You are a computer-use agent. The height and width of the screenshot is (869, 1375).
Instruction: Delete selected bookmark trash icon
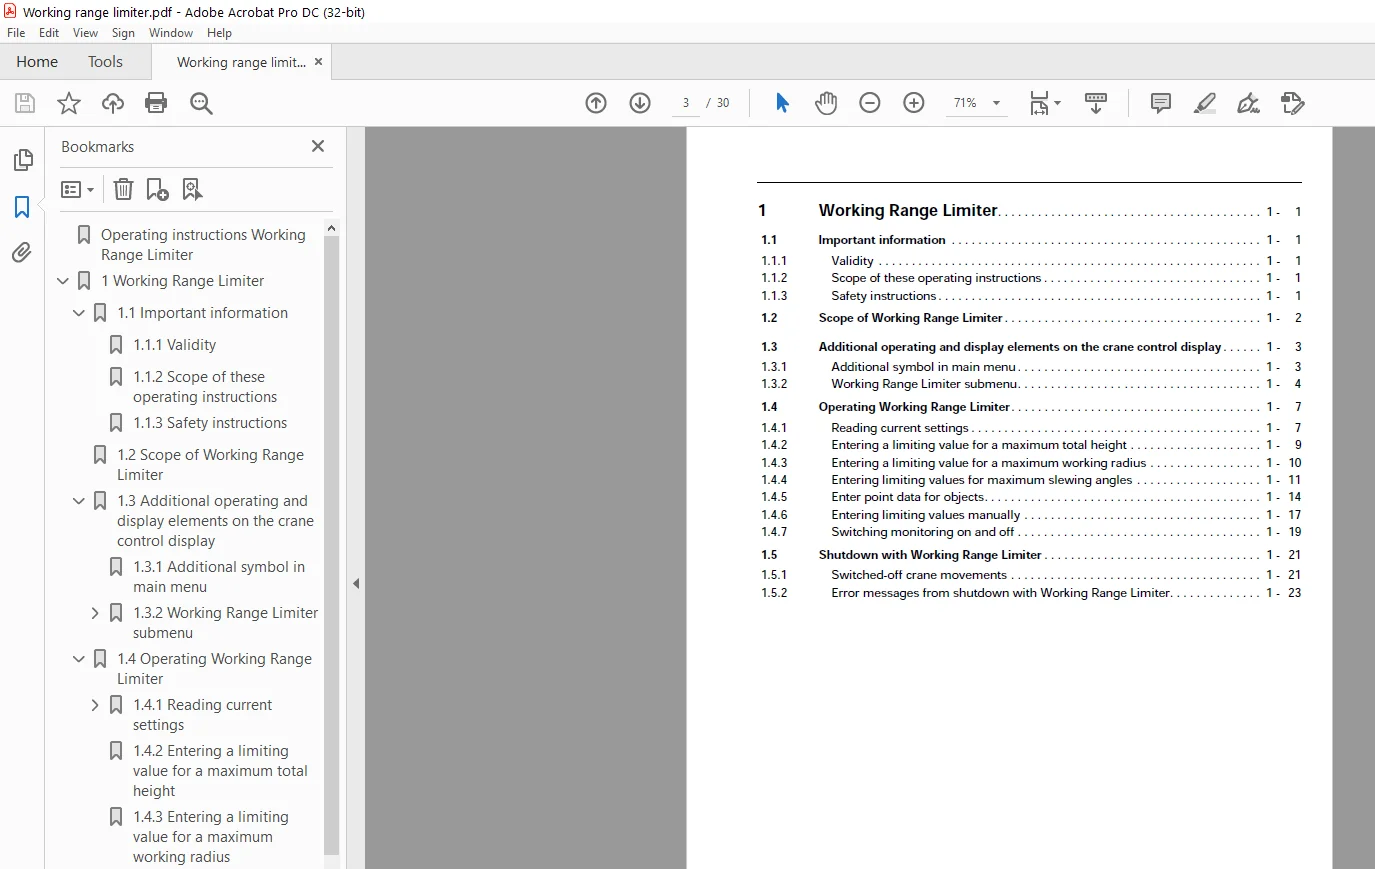[123, 189]
